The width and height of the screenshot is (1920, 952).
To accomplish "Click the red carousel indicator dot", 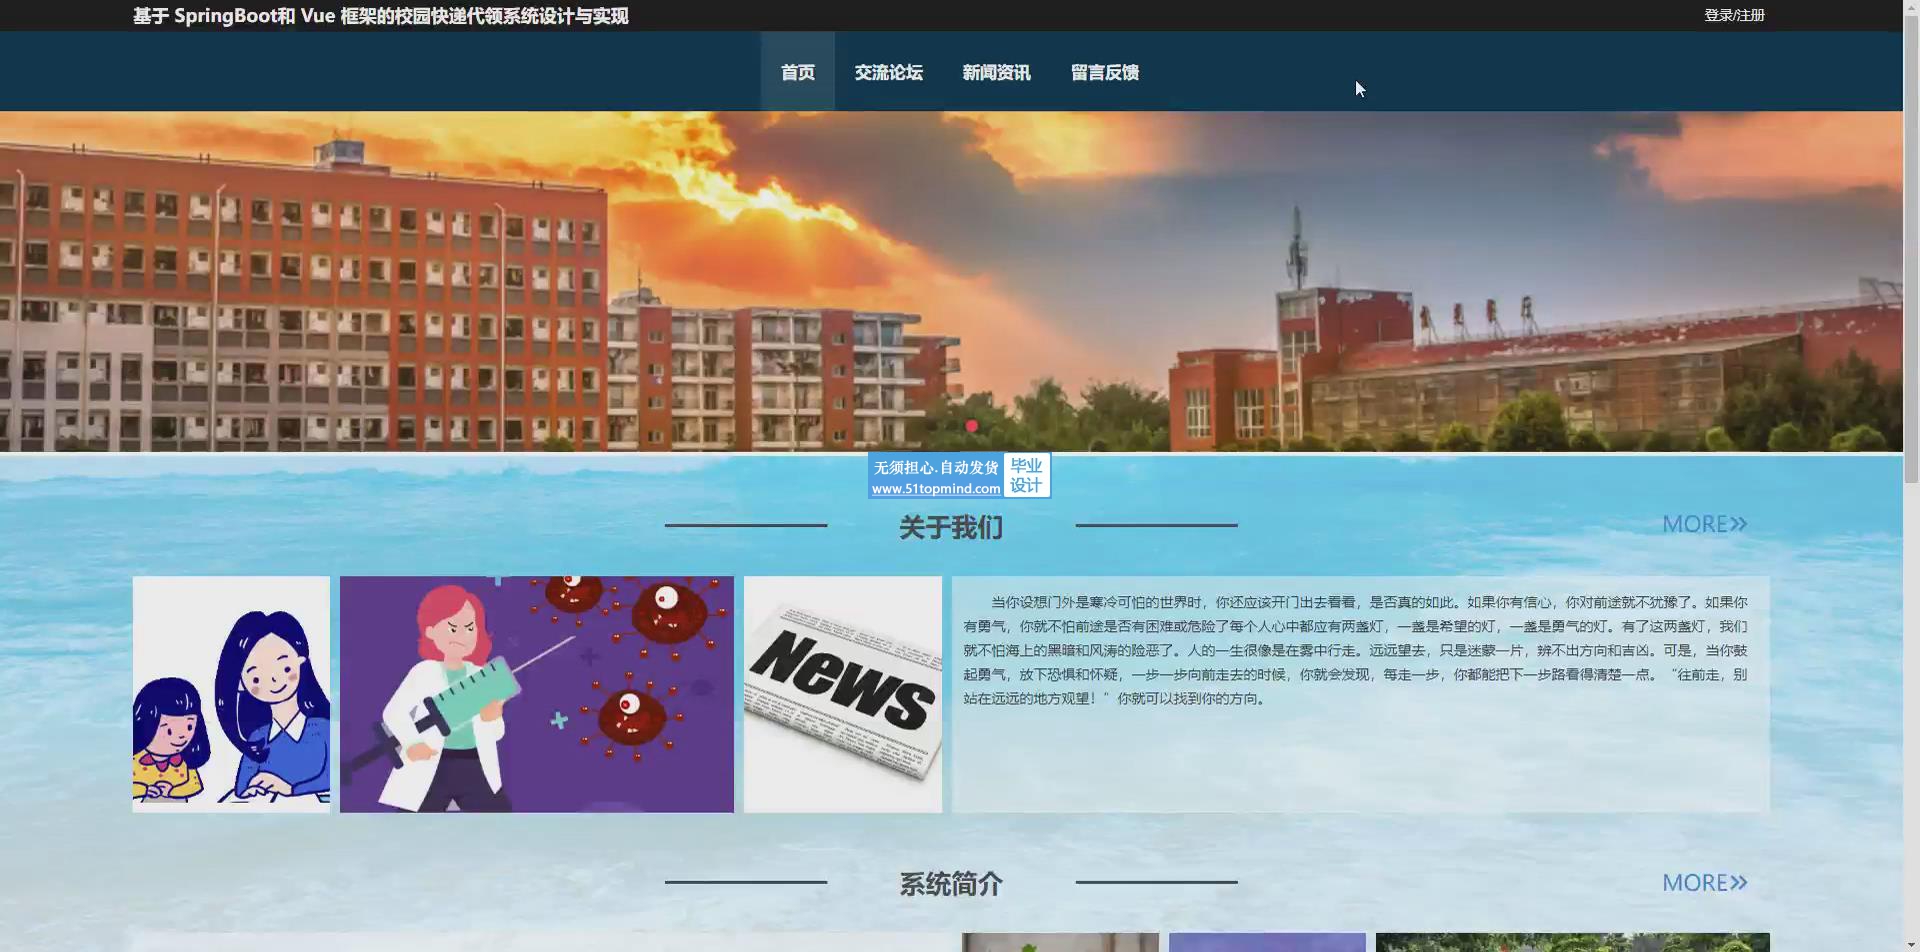I will (971, 426).
